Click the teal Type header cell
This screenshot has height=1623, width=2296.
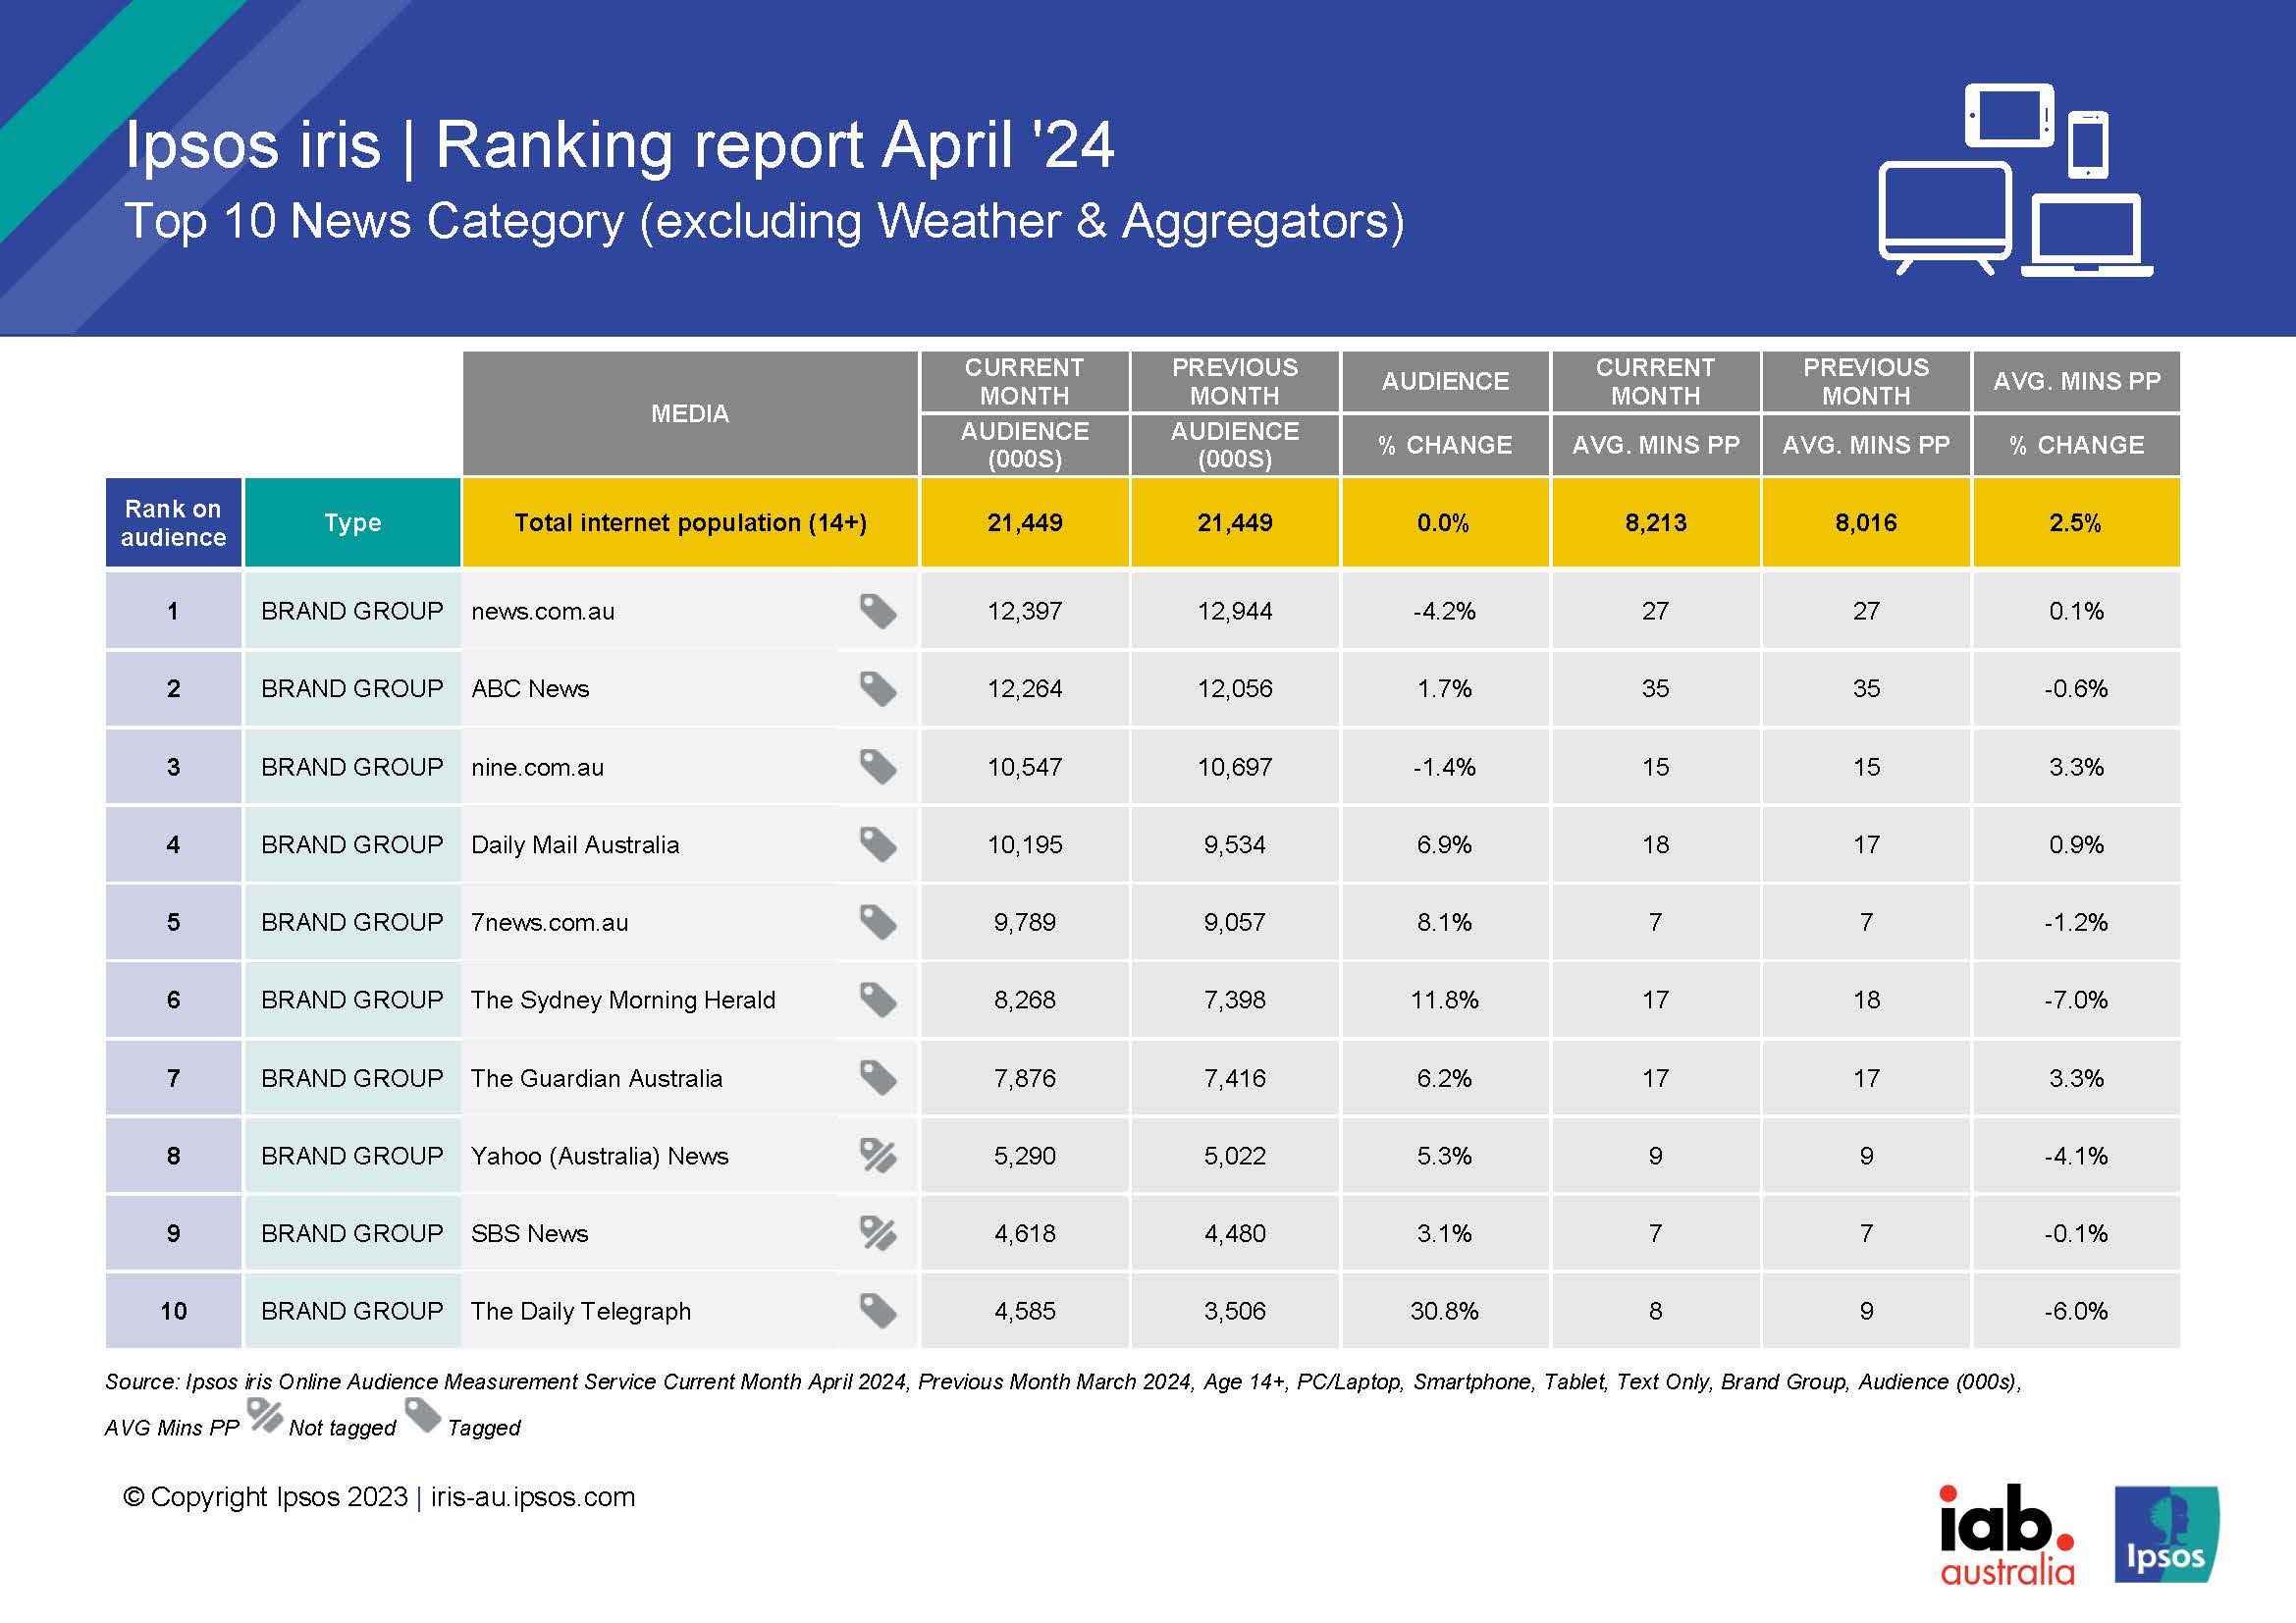point(352,523)
